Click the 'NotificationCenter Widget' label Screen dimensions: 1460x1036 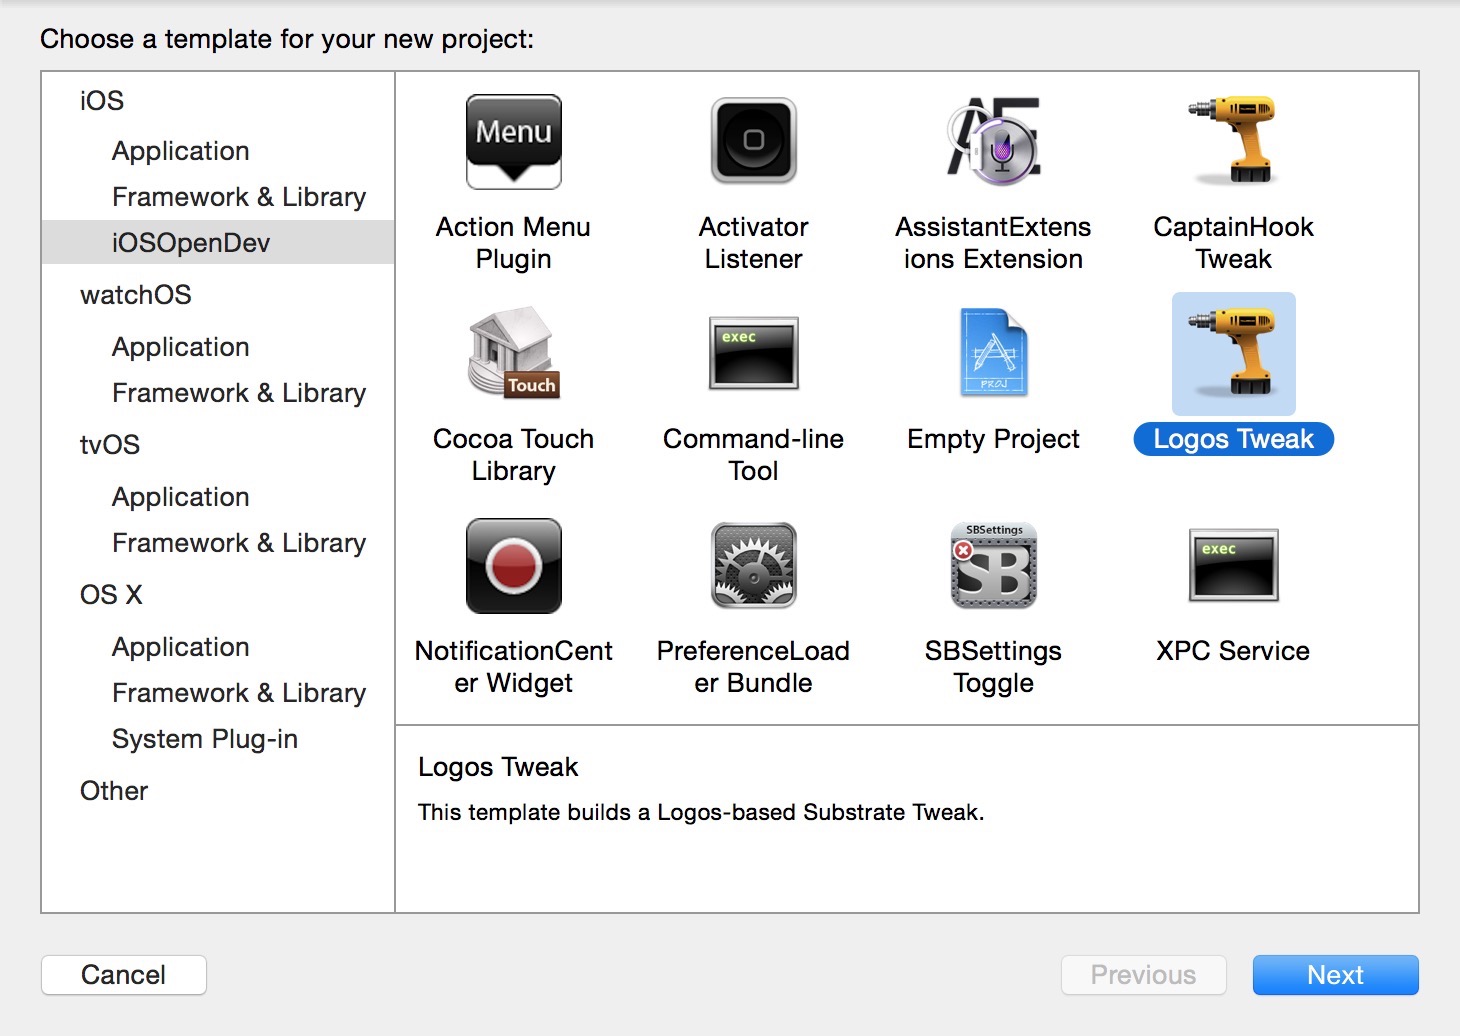coord(514,667)
